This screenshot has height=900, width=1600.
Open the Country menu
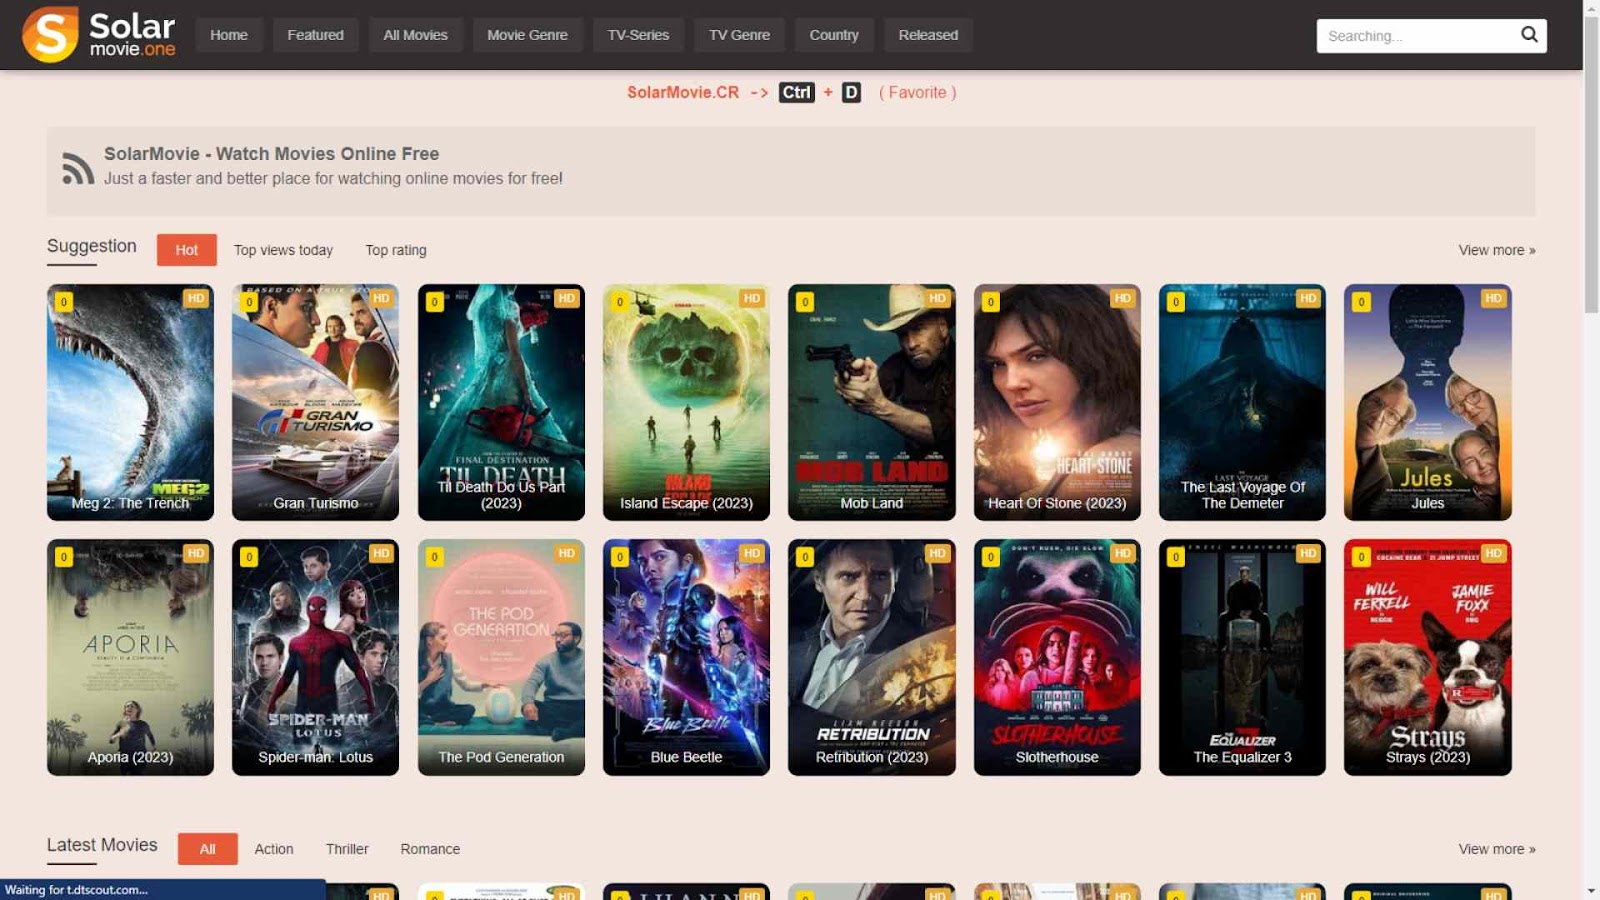[834, 35]
